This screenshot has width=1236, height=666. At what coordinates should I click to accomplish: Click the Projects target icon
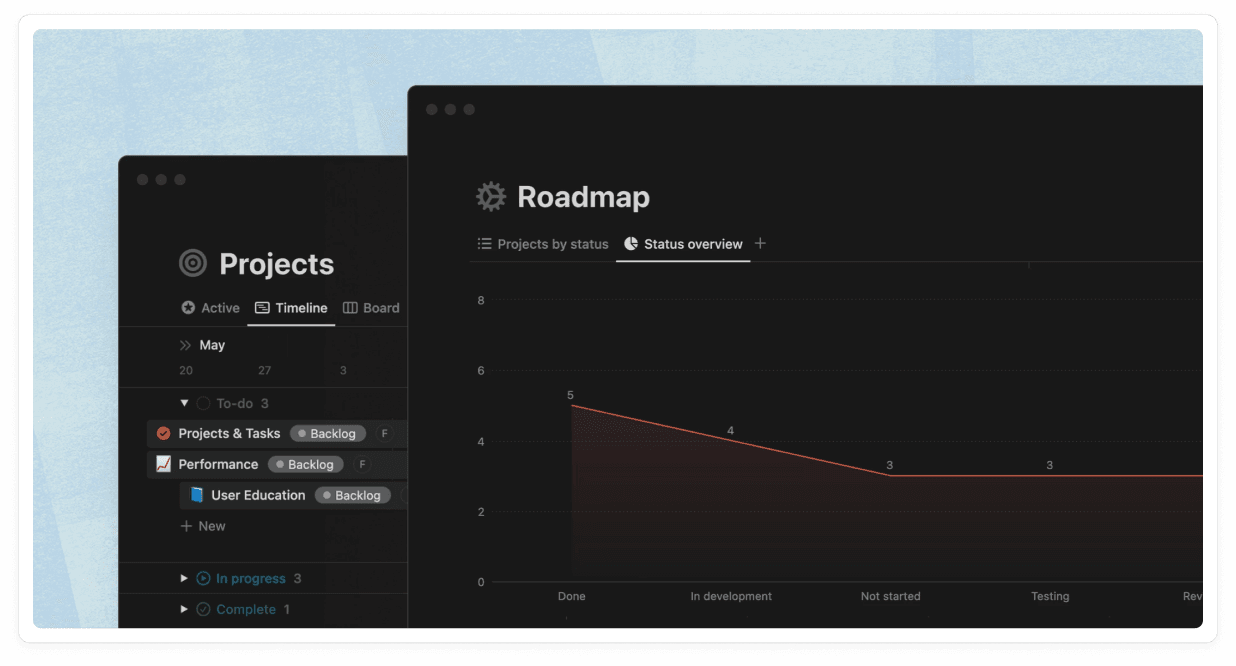[x=193, y=264]
